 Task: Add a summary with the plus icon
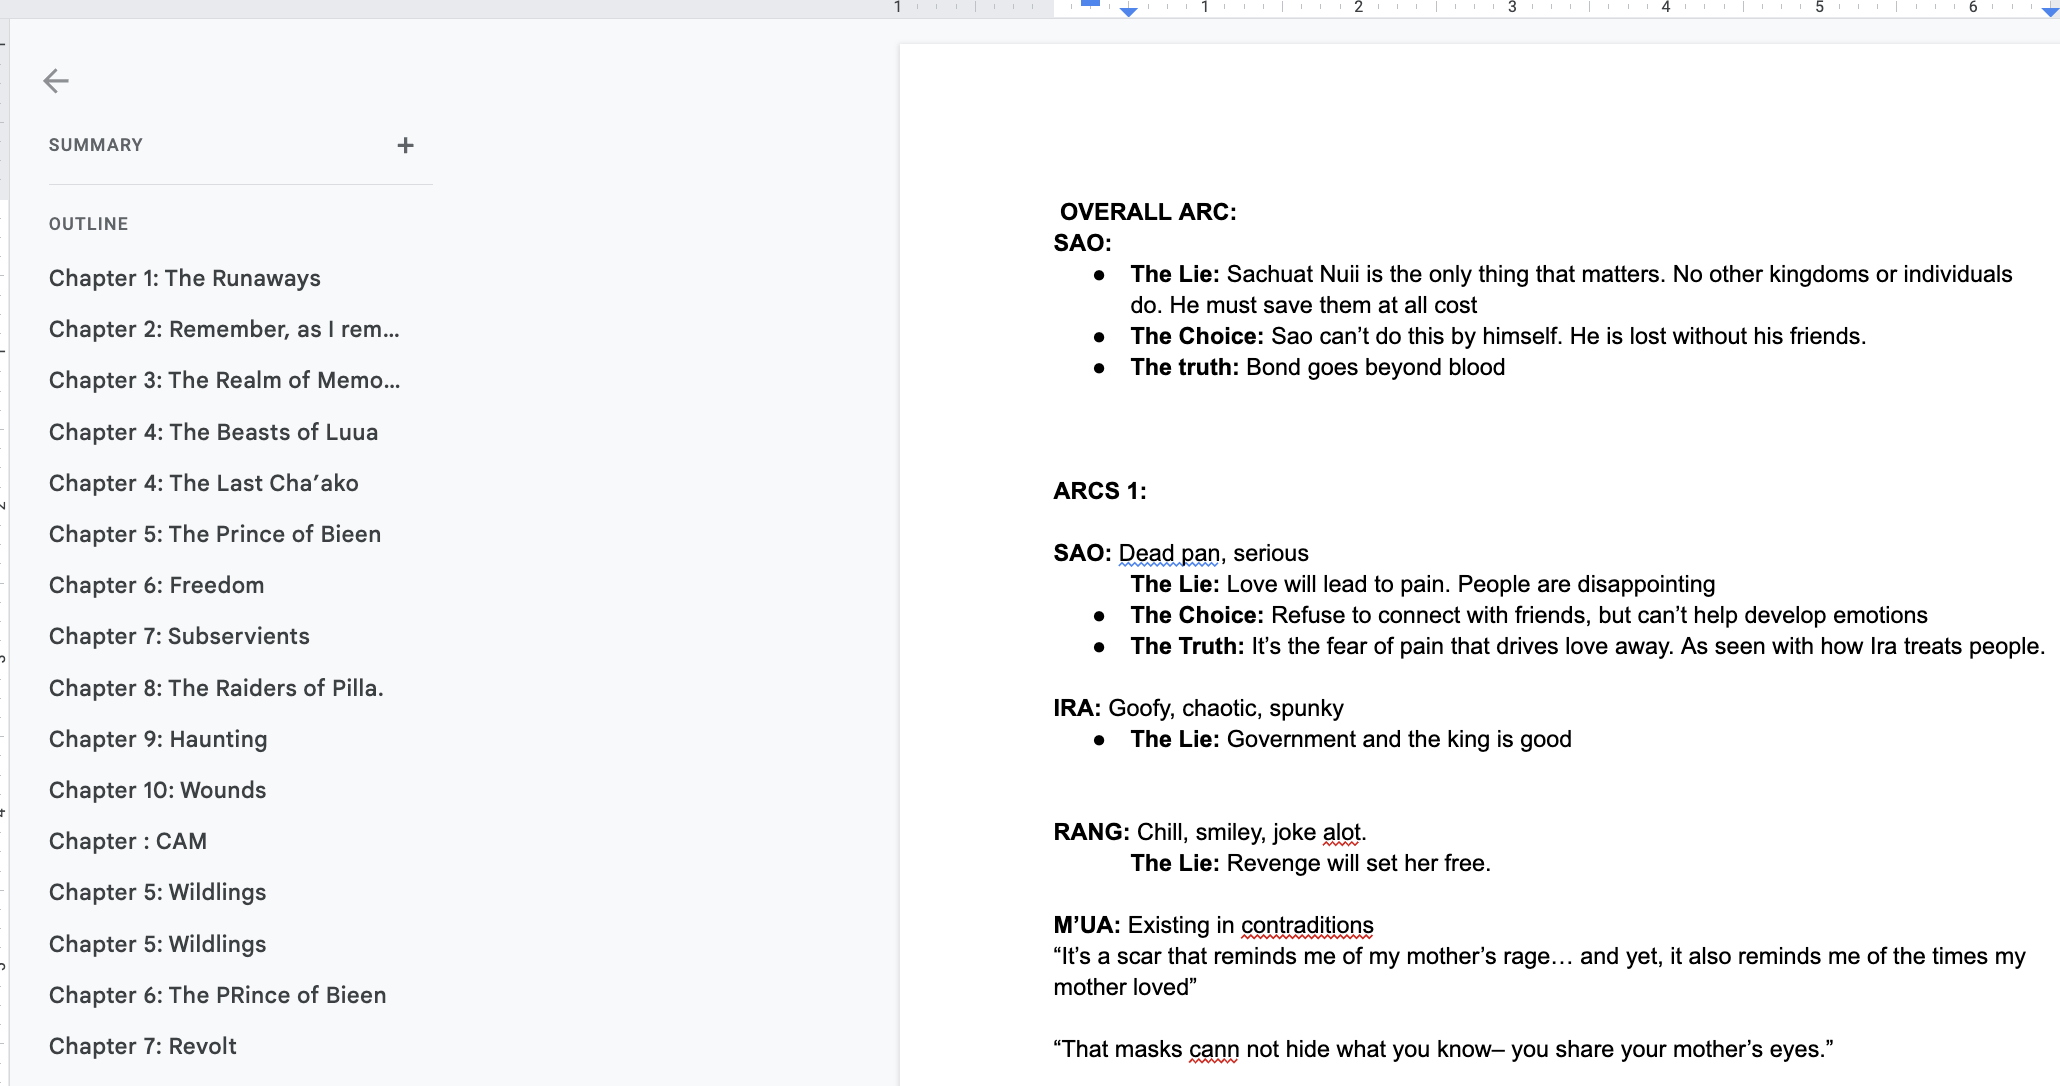tap(405, 146)
